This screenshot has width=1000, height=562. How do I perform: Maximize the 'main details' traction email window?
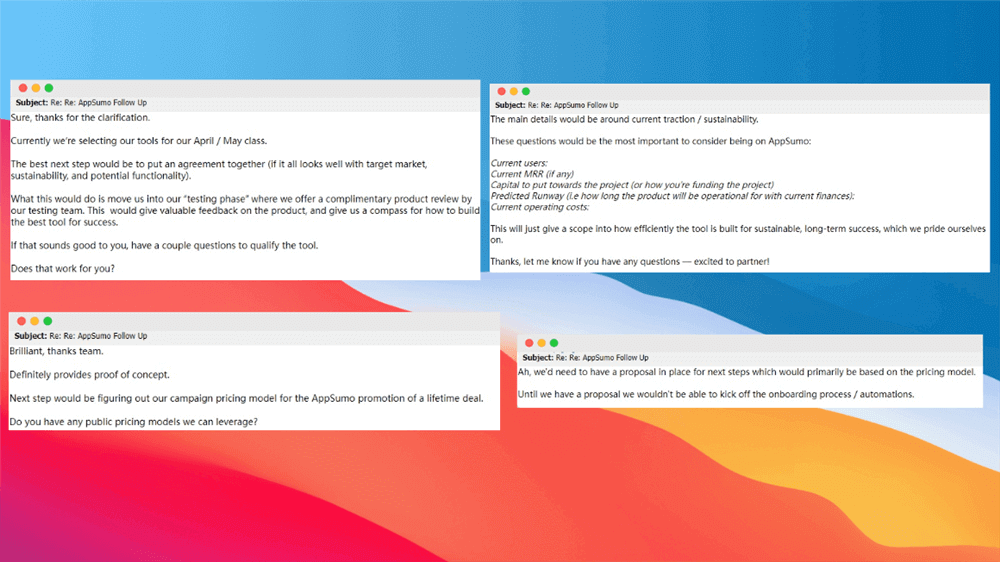tap(526, 92)
